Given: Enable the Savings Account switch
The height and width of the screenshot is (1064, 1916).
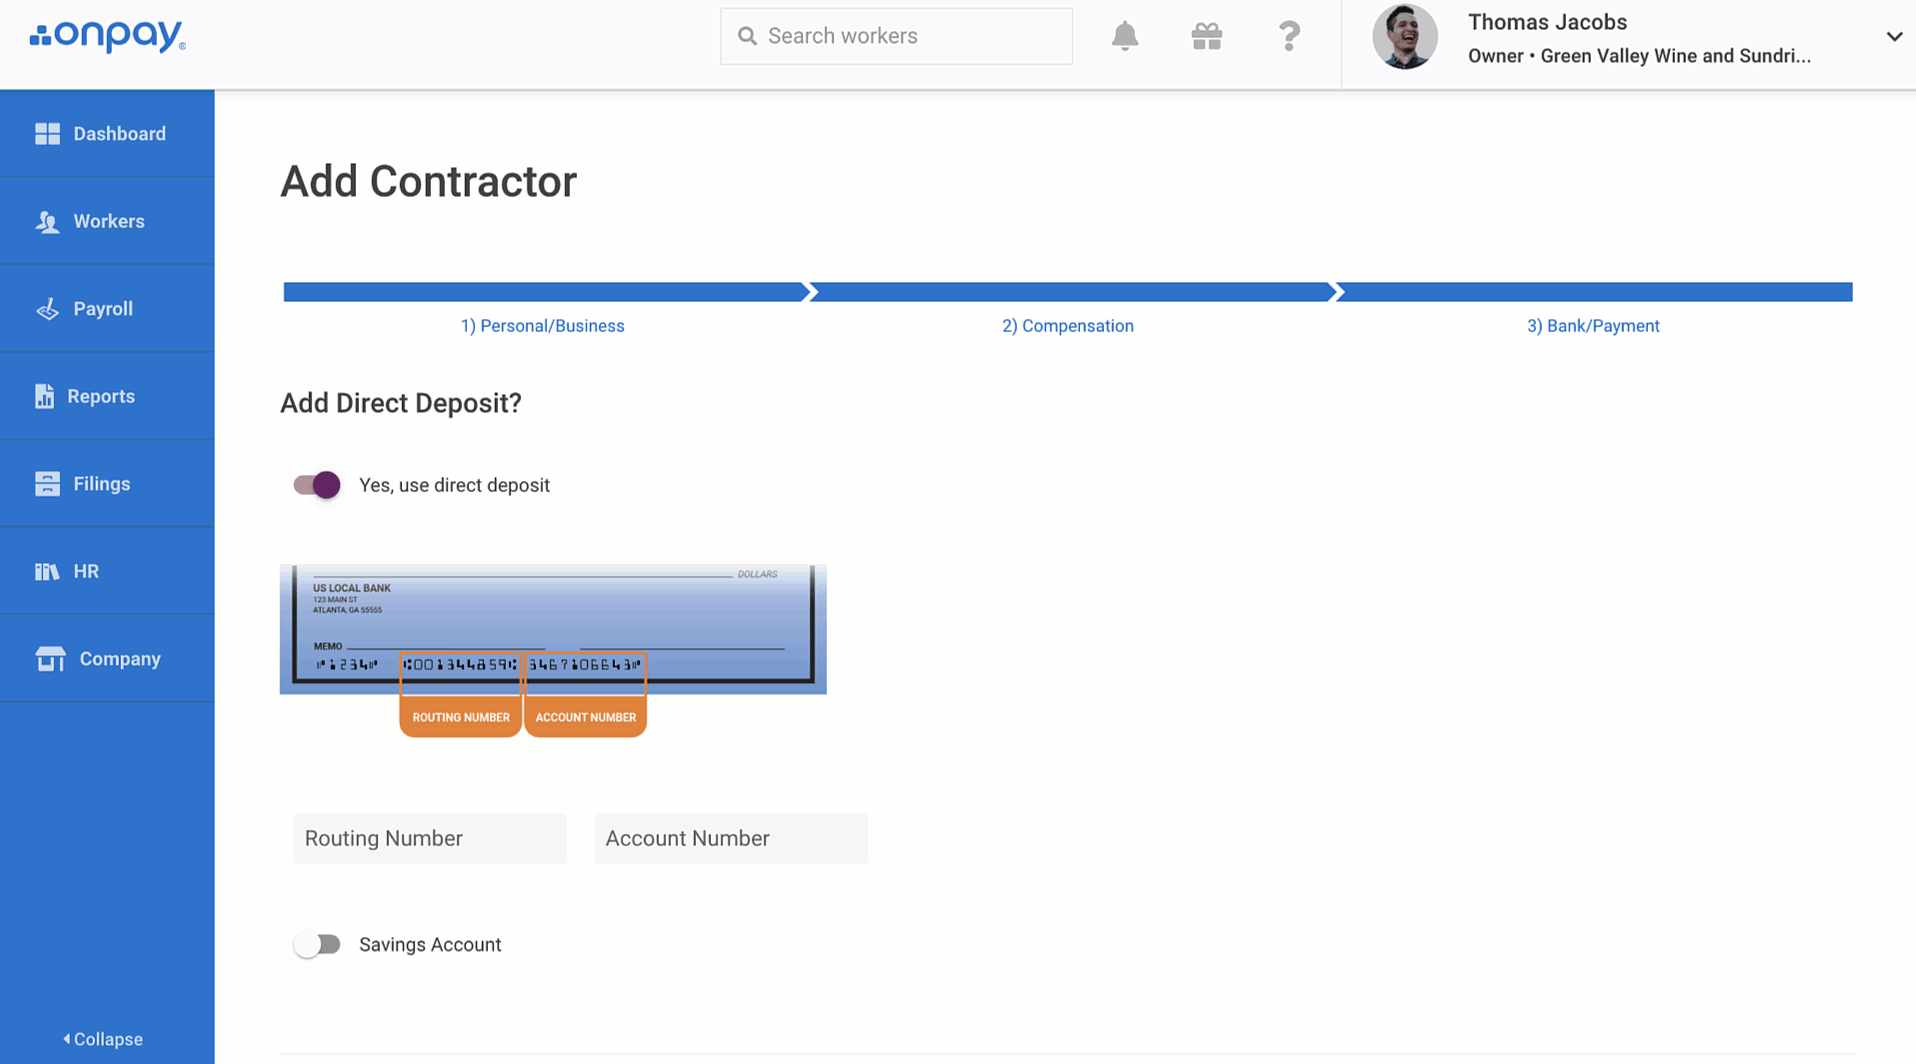Looking at the screenshot, I should click(x=317, y=944).
